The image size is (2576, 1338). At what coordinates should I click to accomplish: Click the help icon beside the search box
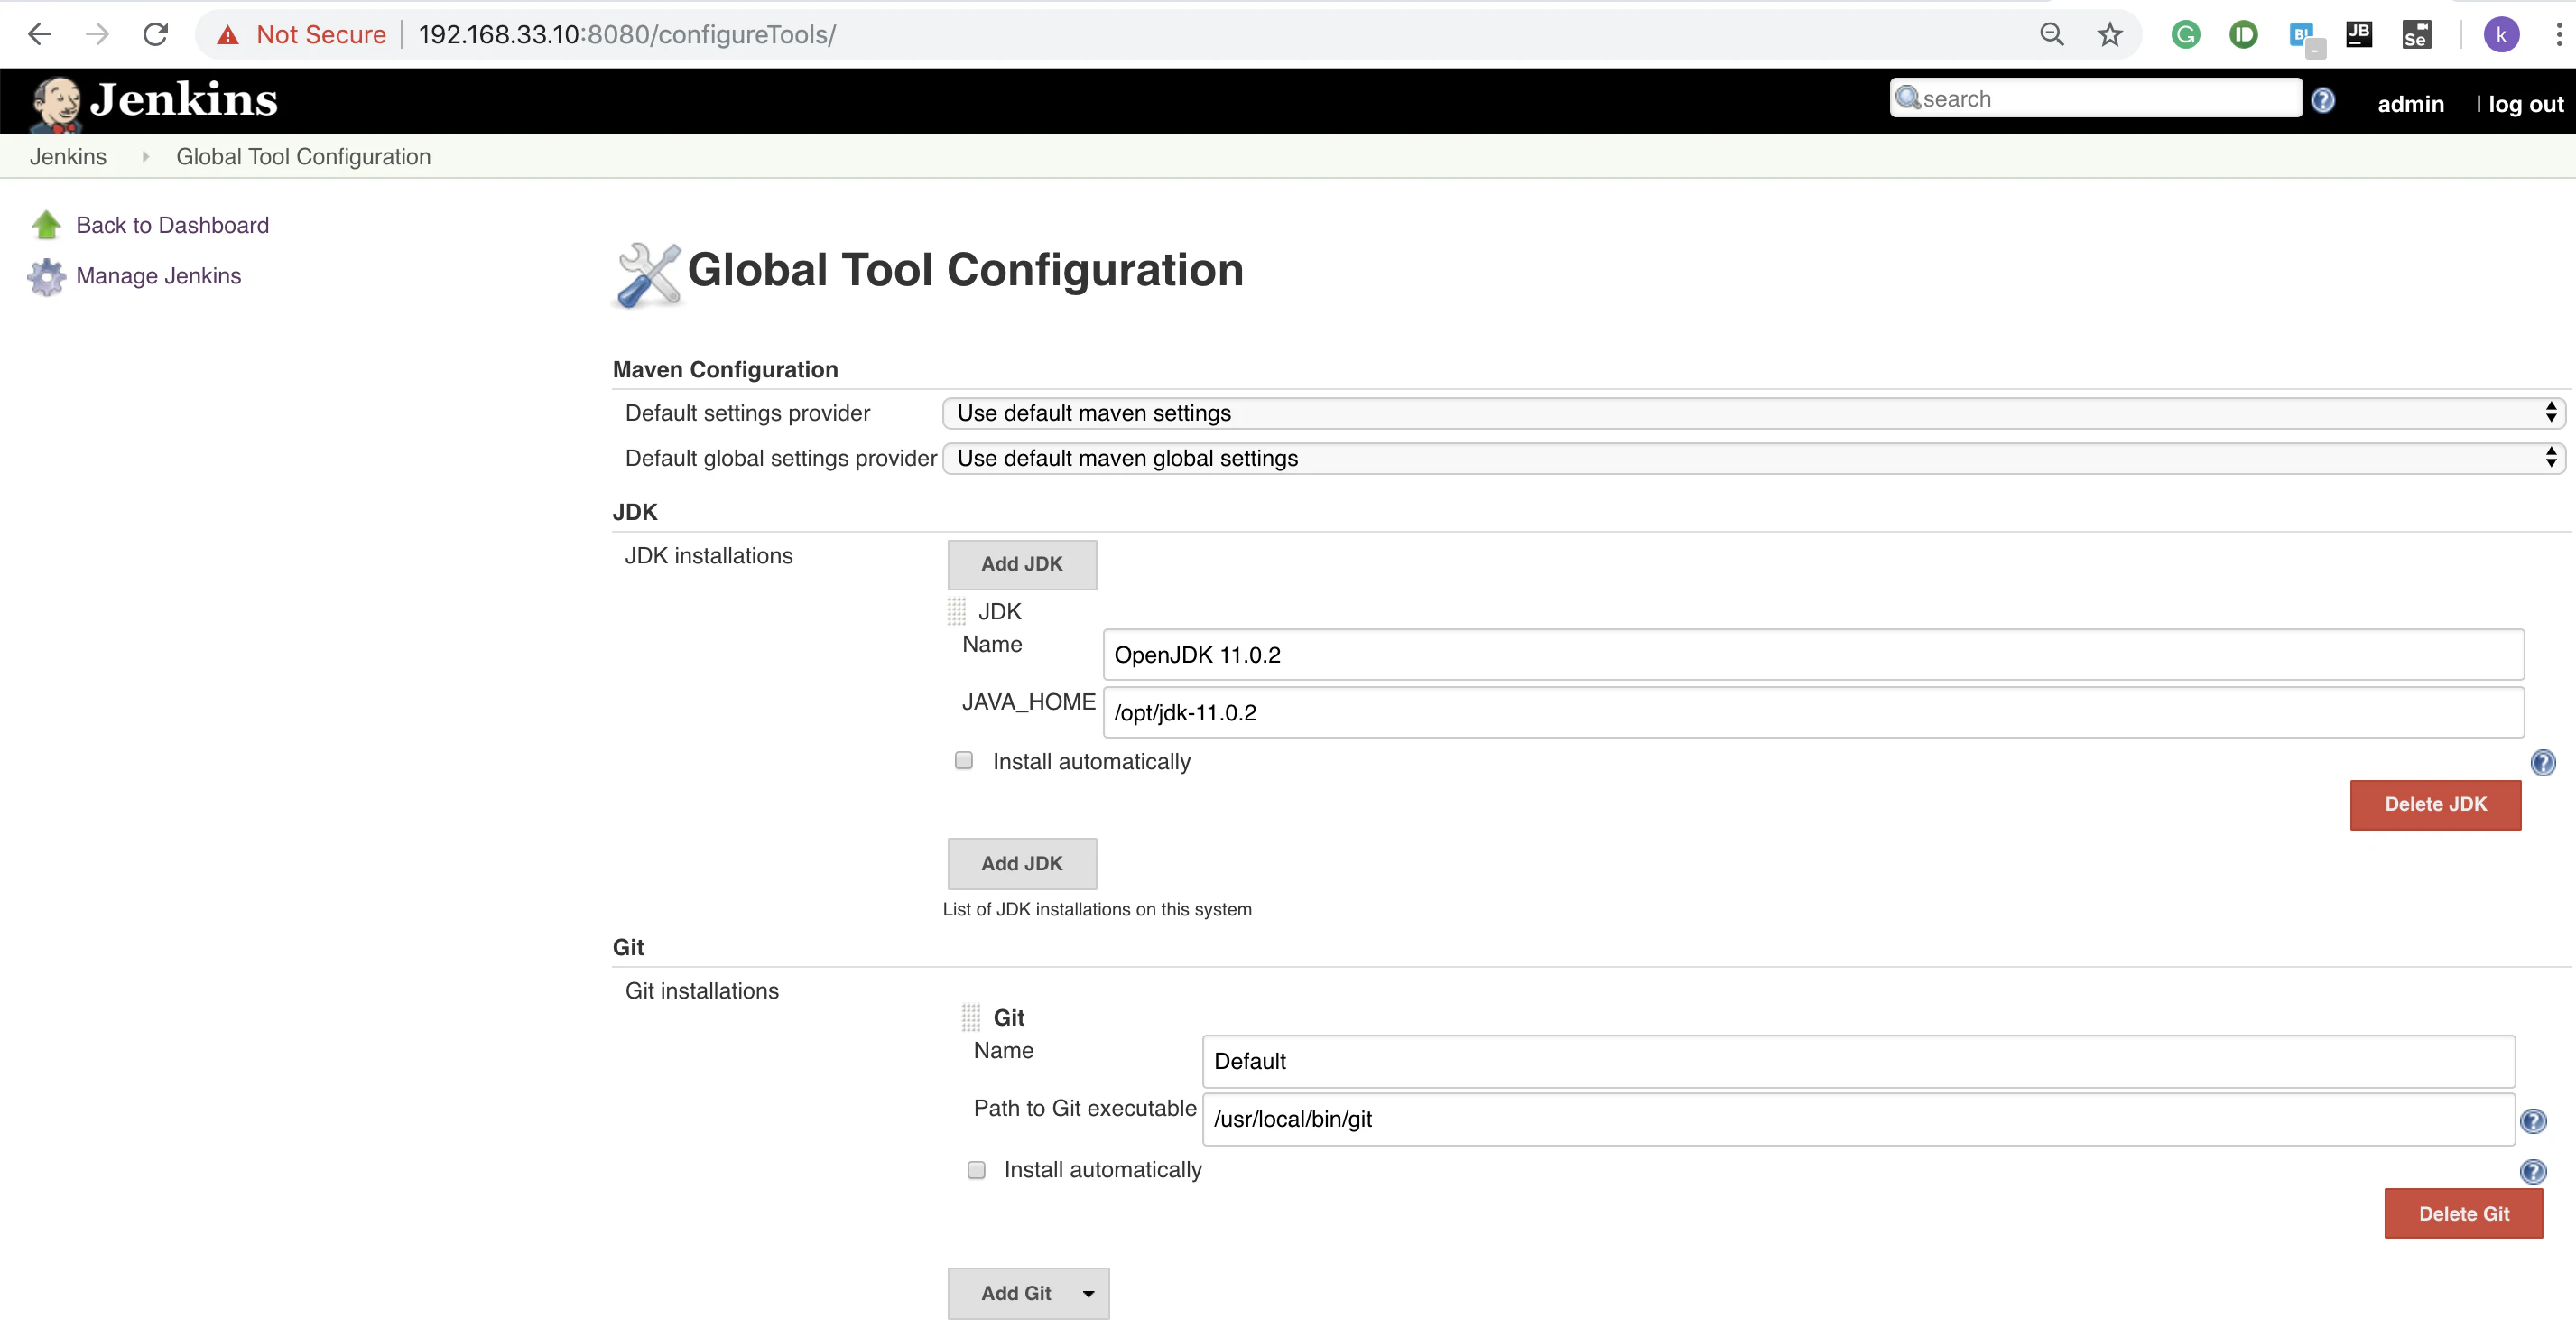tap(2323, 100)
